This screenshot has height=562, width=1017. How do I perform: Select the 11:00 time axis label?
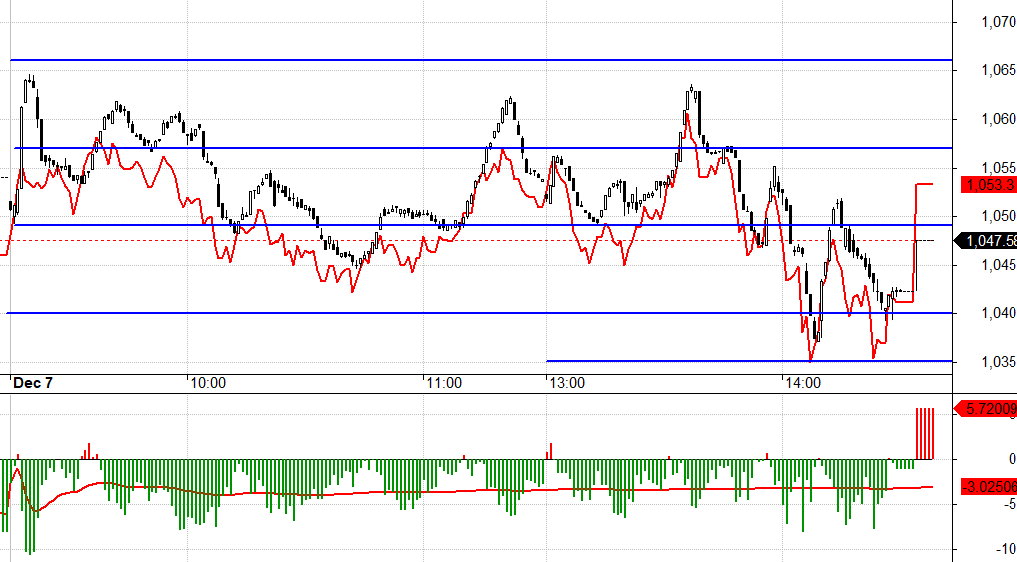point(443,383)
